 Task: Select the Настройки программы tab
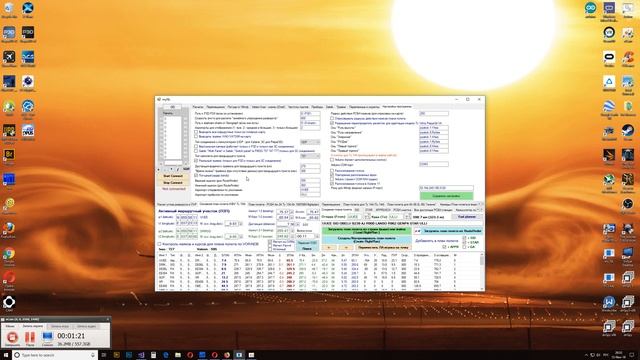[x=397, y=107]
